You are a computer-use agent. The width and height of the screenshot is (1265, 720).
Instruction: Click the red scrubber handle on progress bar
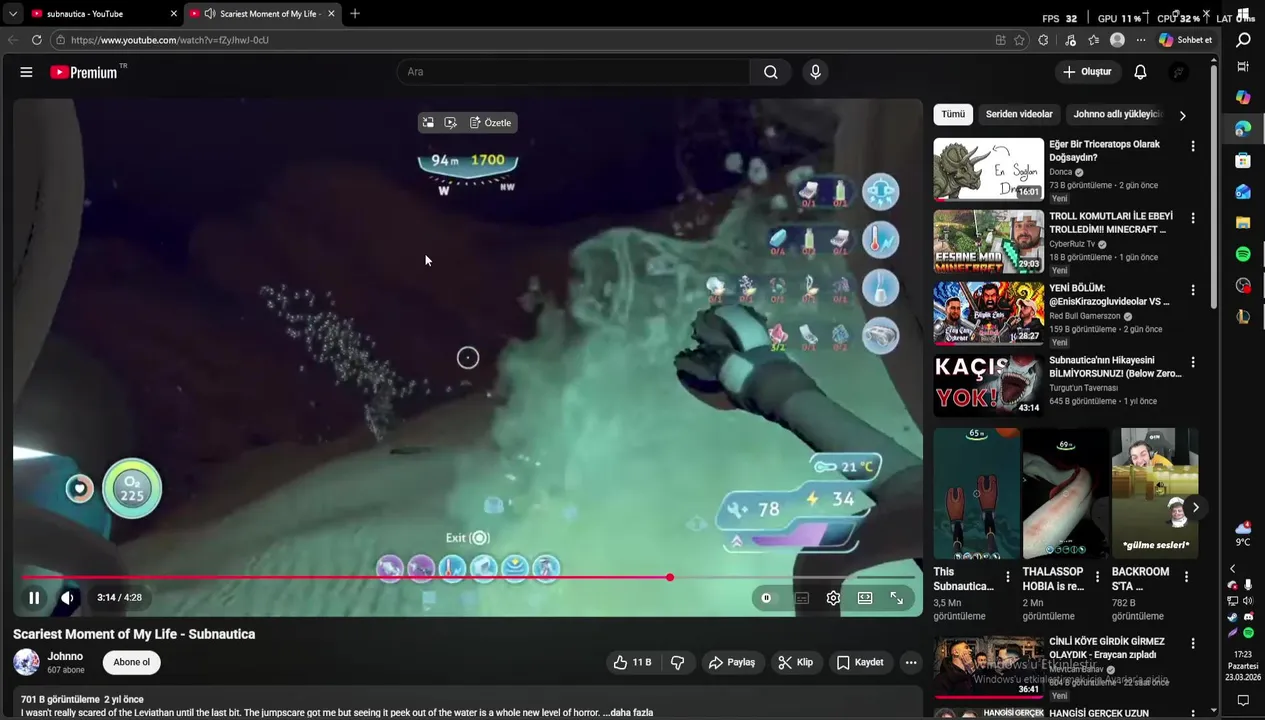pyautogui.click(x=670, y=577)
